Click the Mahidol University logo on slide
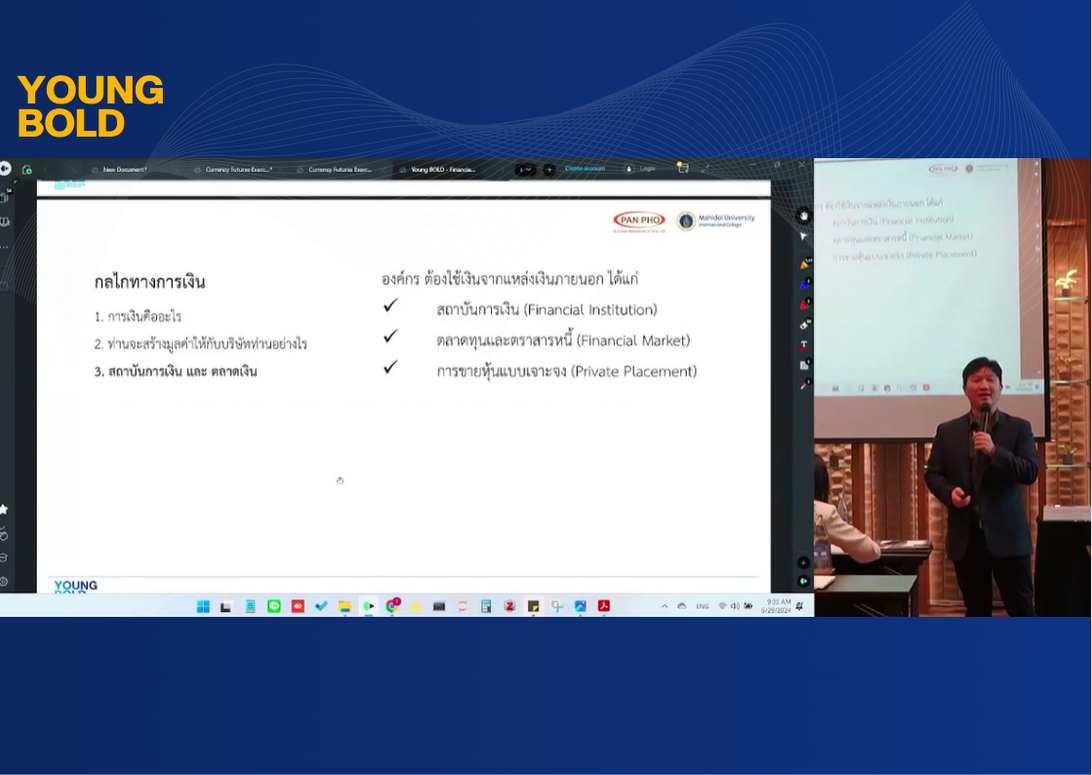 [x=716, y=221]
